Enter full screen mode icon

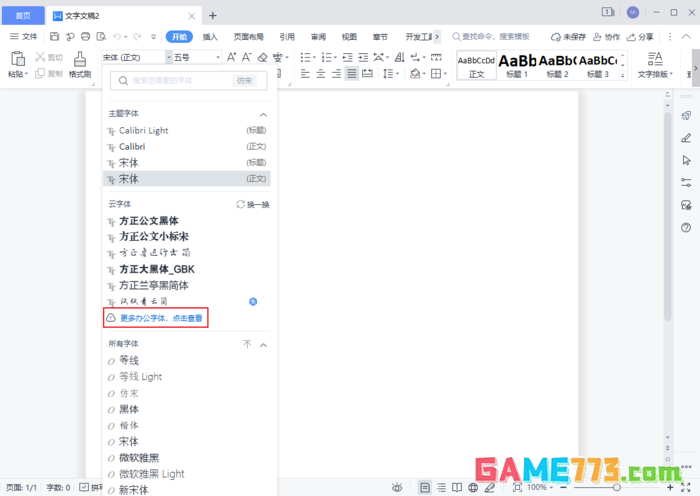click(686, 488)
